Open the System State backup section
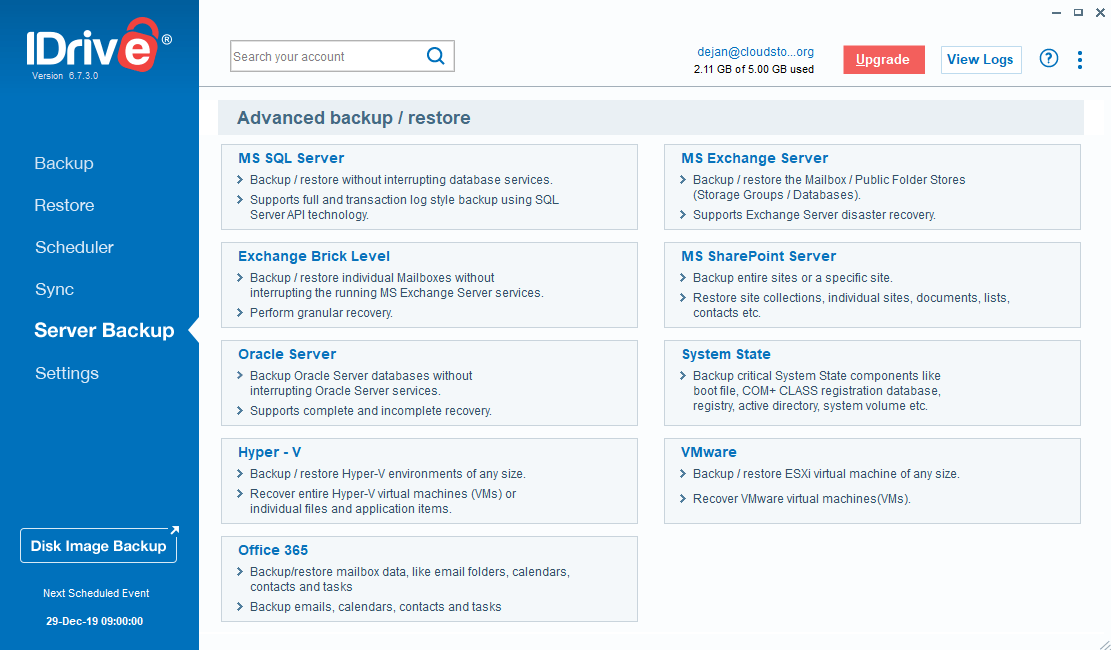 click(x=726, y=354)
